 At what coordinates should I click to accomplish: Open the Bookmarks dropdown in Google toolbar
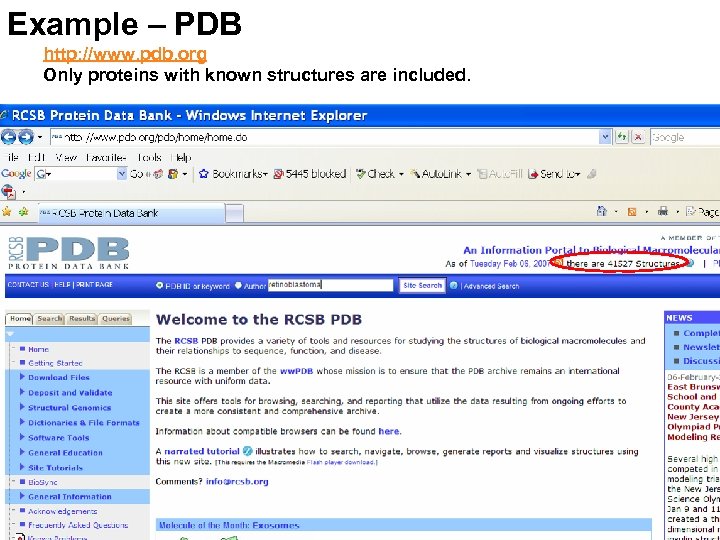click(265, 174)
